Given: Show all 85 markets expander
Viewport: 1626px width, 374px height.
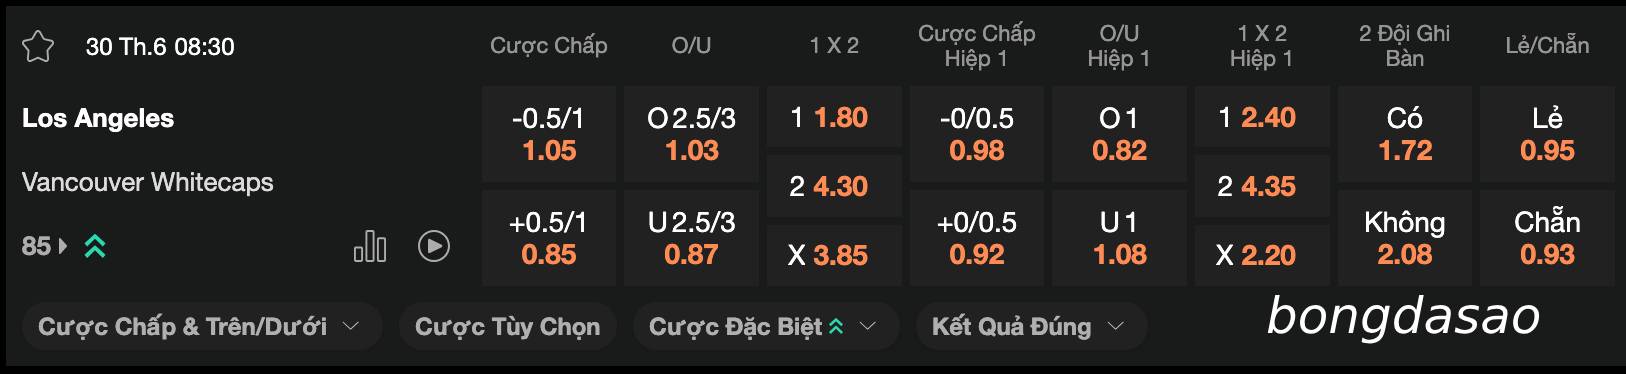Looking at the screenshot, I should (45, 246).
